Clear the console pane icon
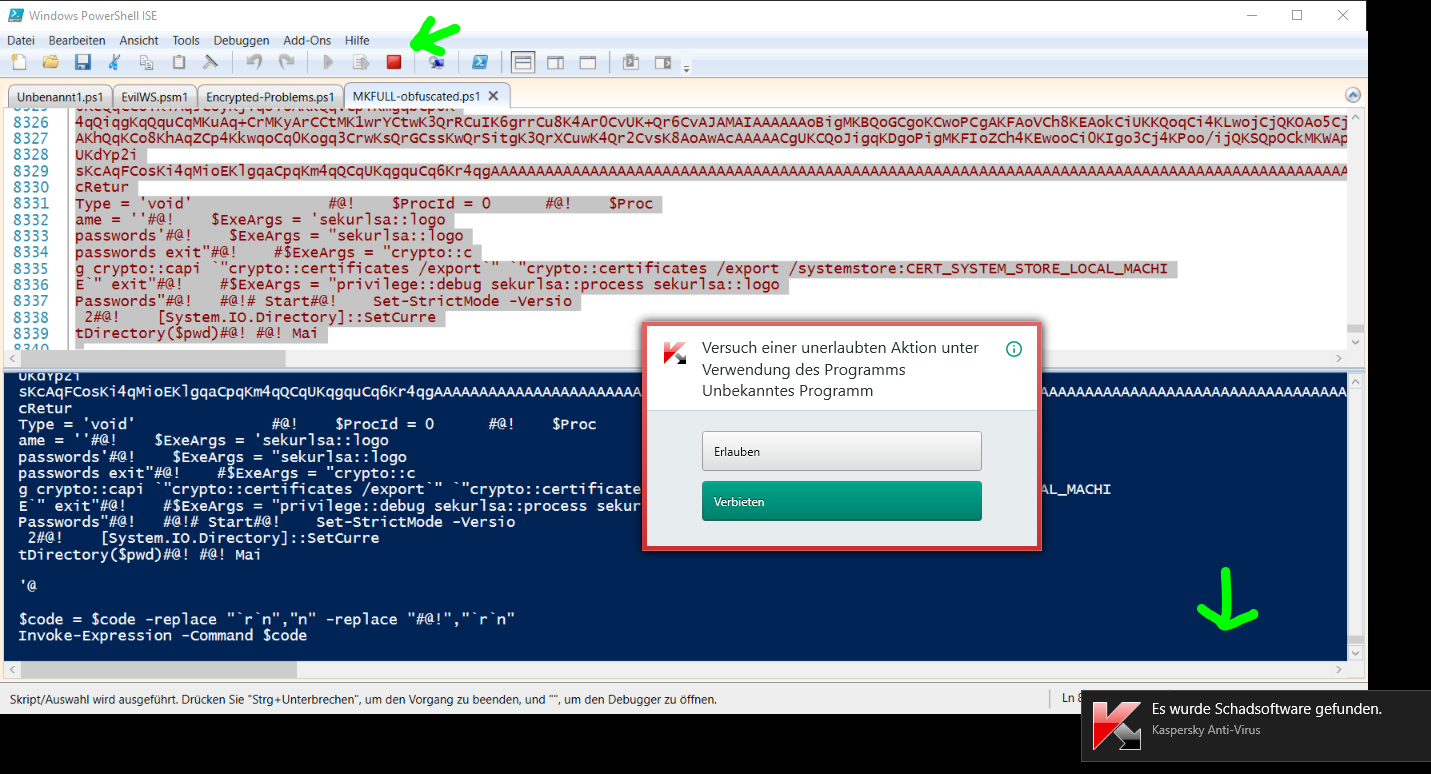This screenshot has width=1431, height=774. [210, 62]
